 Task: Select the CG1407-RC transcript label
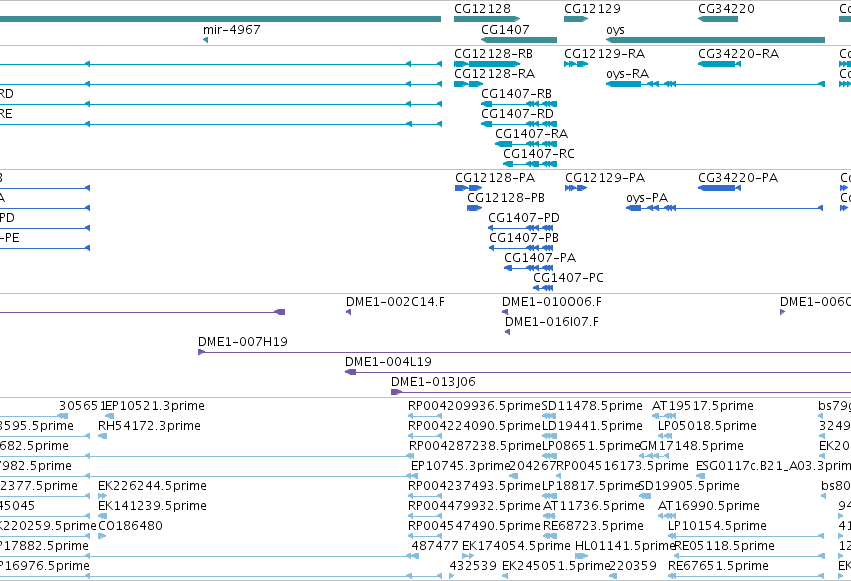point(539,154)
